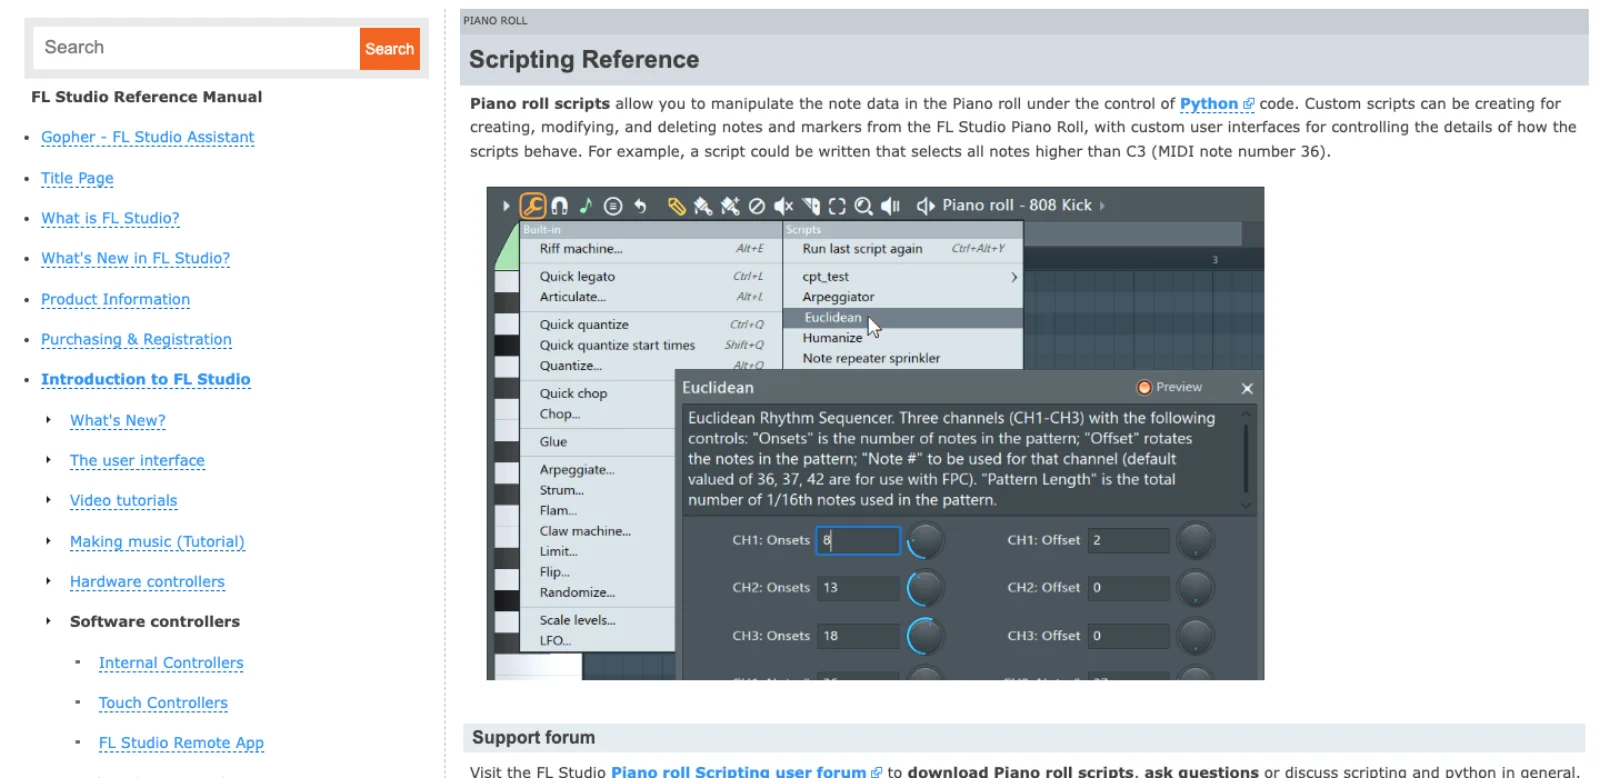Image resolution: width=1600 pixels, height=778 pixels.
Task: Open the piano roll main menu arrow
Action: click(506, 206)
